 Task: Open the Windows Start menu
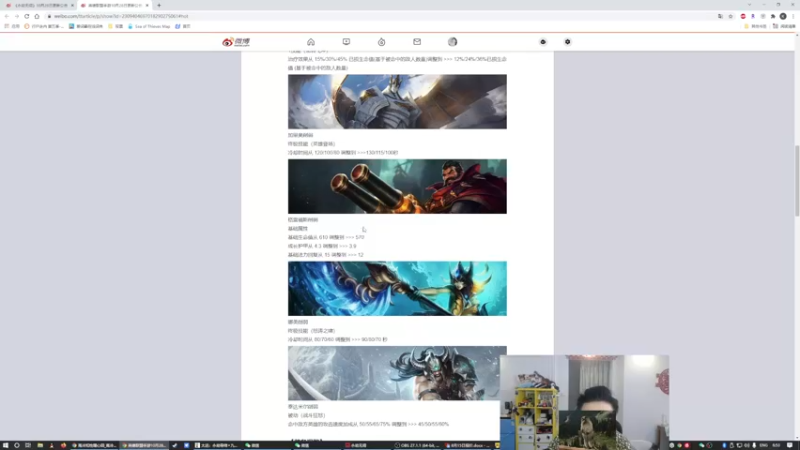tap(5, 445)
